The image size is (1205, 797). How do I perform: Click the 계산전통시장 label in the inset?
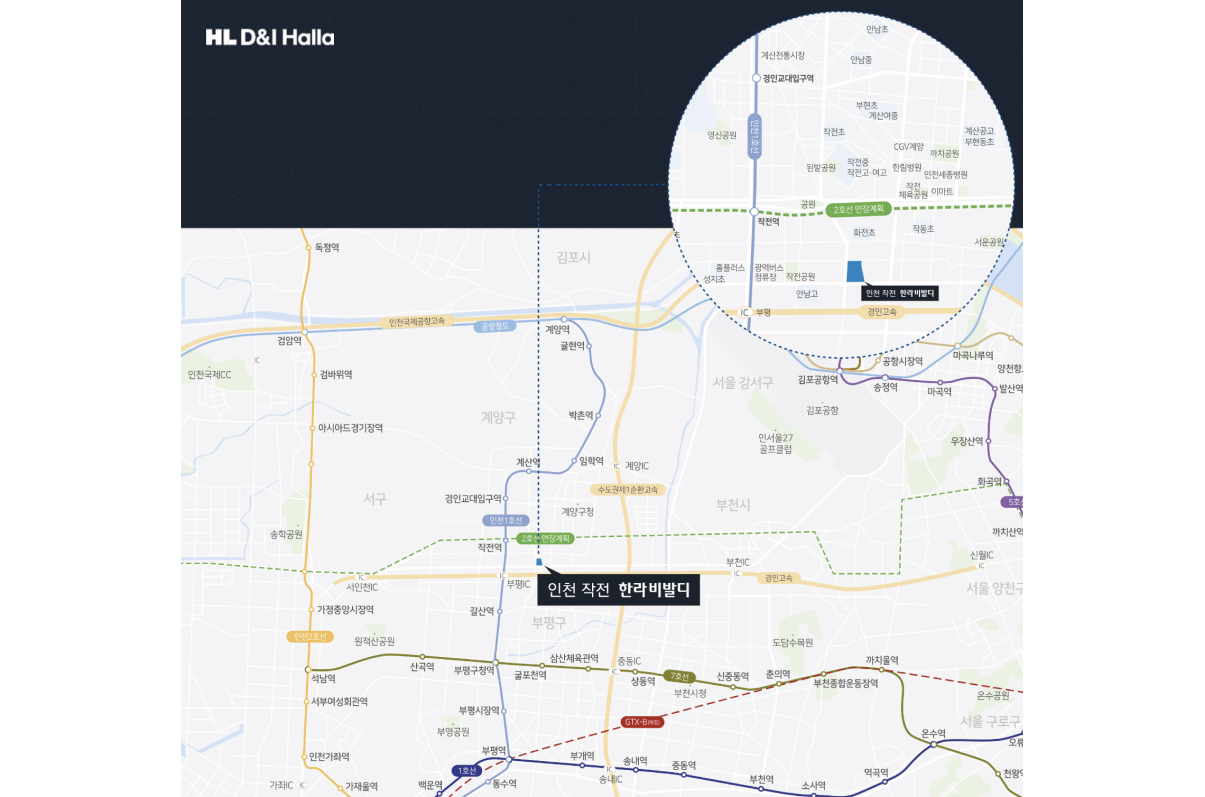tap(783, 56)
